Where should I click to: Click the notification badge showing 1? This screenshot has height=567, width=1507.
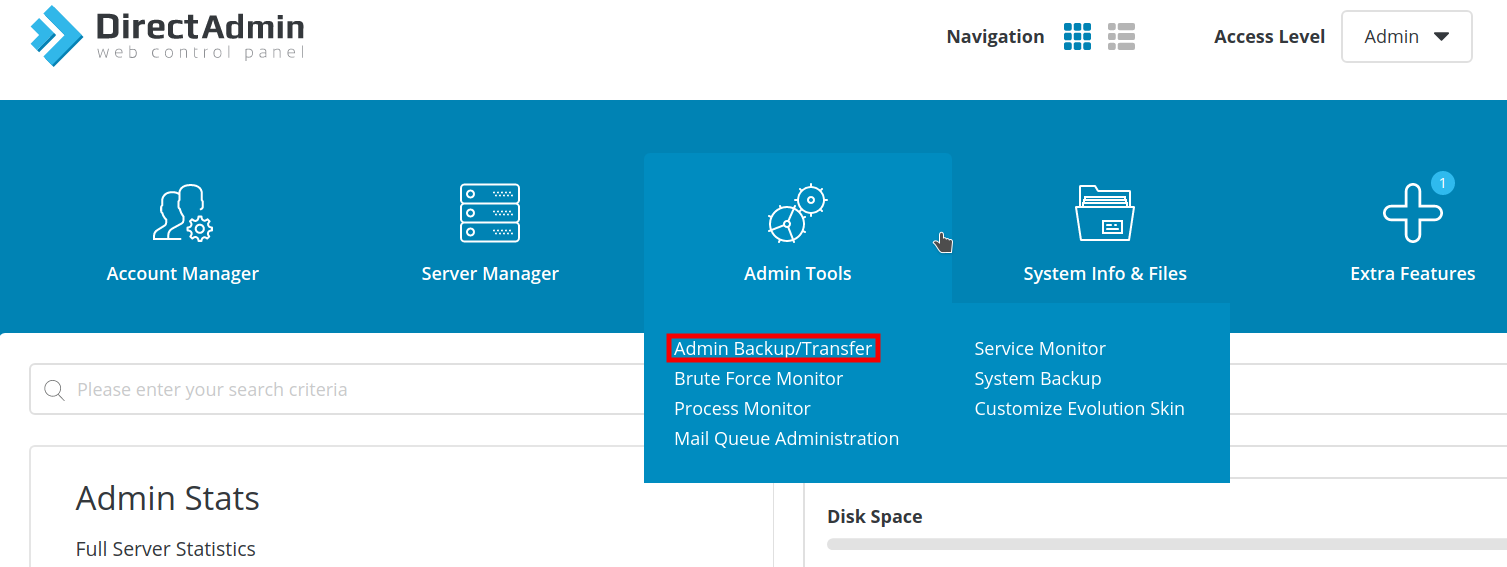click(1442, 183)
